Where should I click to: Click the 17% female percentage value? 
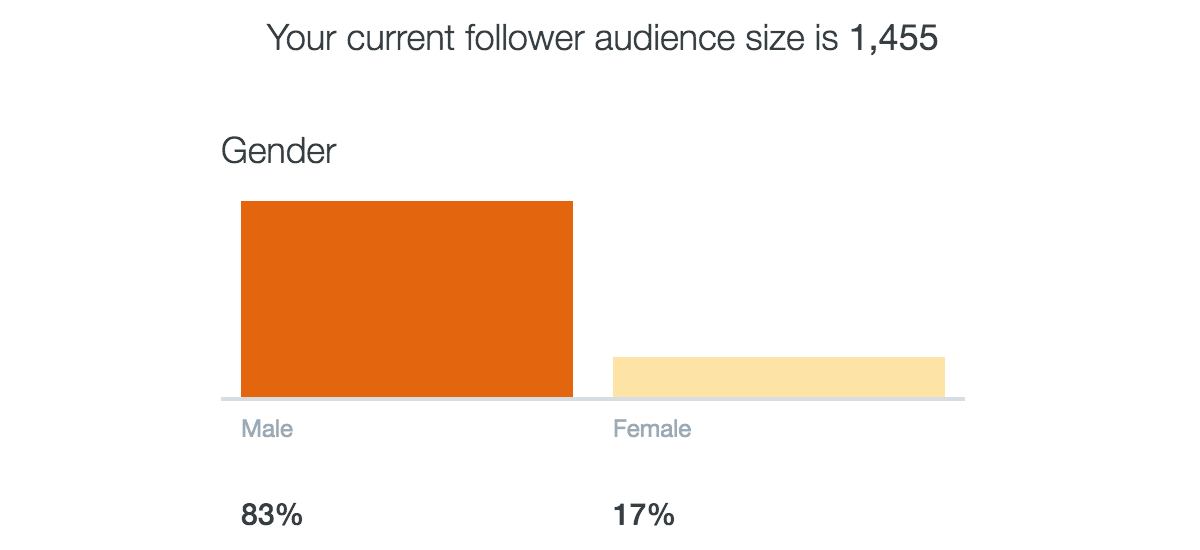pos(643,516)
